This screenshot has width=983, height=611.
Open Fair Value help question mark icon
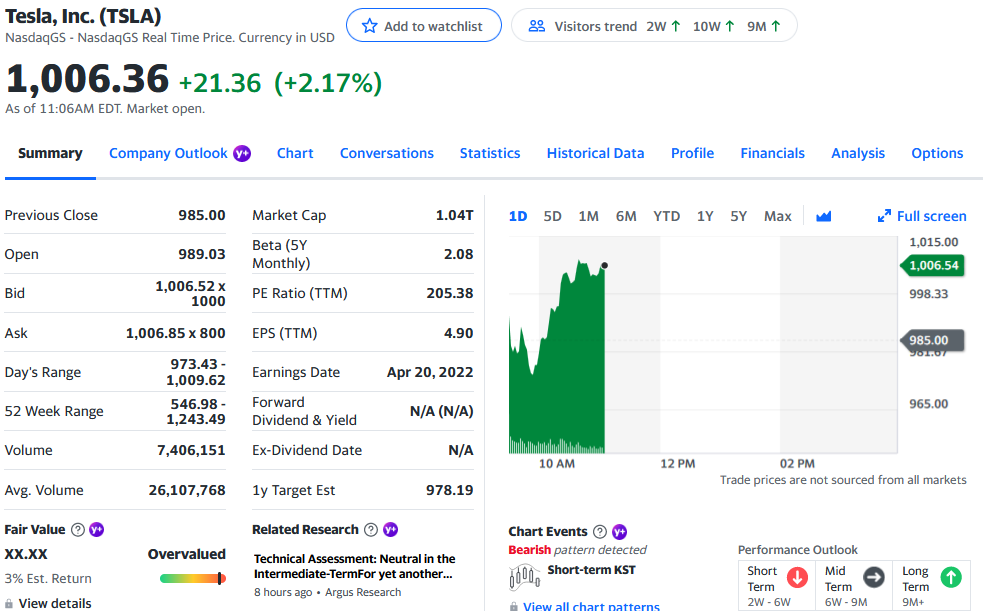point(78,530)
